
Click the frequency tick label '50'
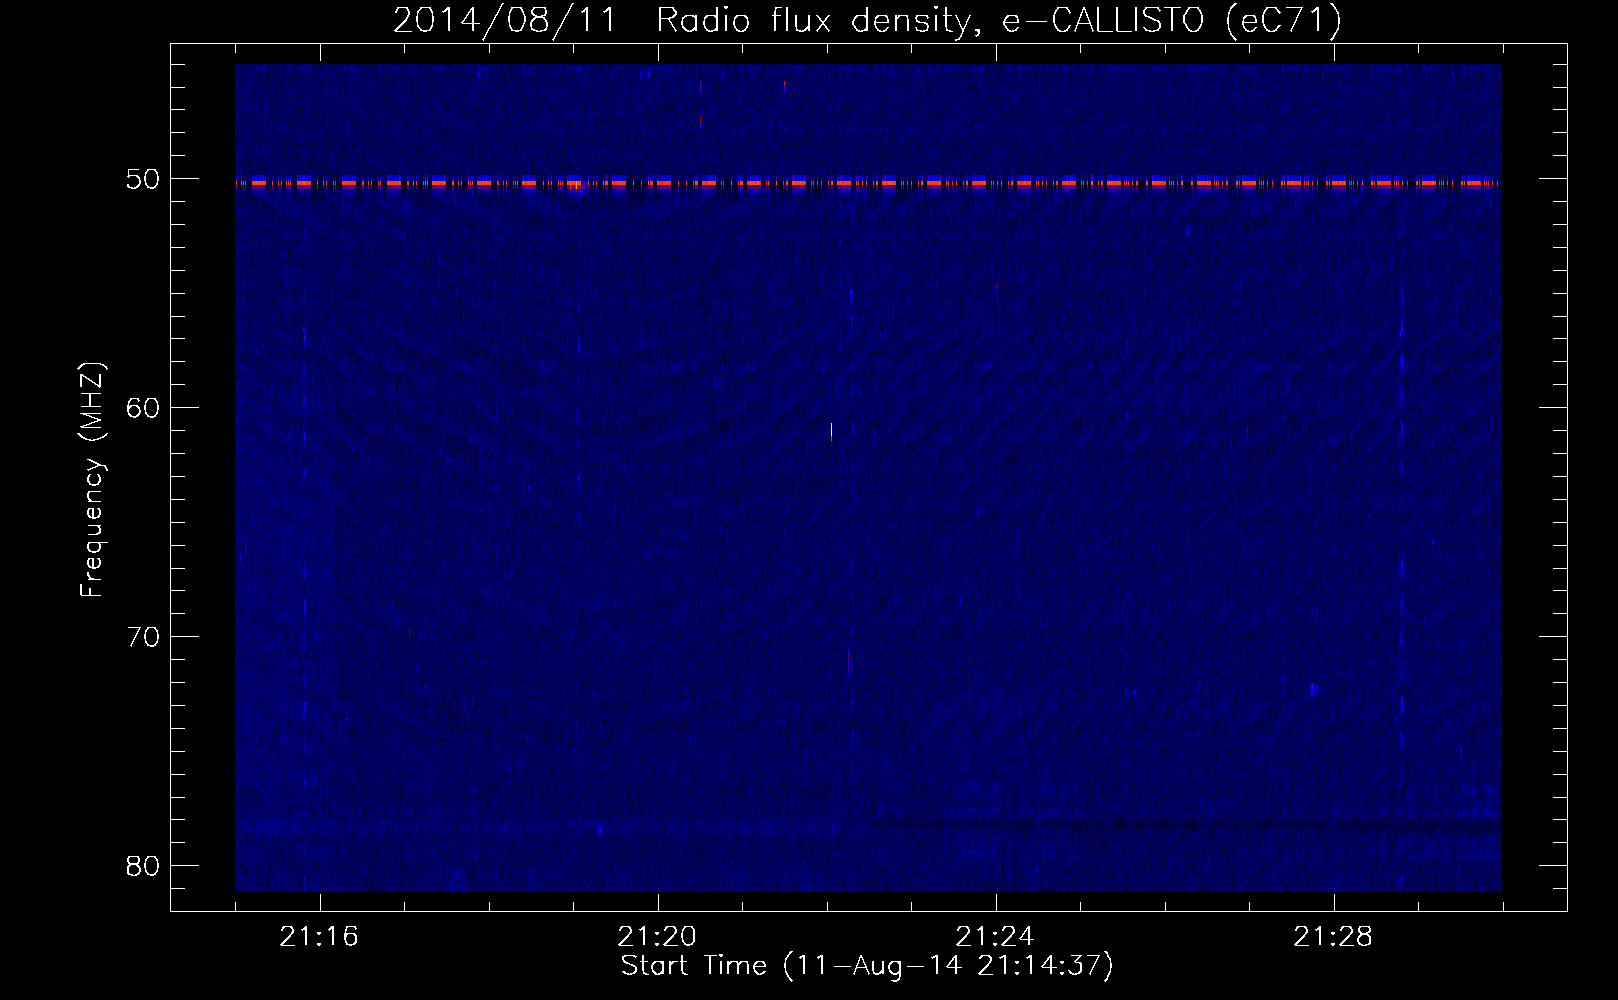pos(143,179)
